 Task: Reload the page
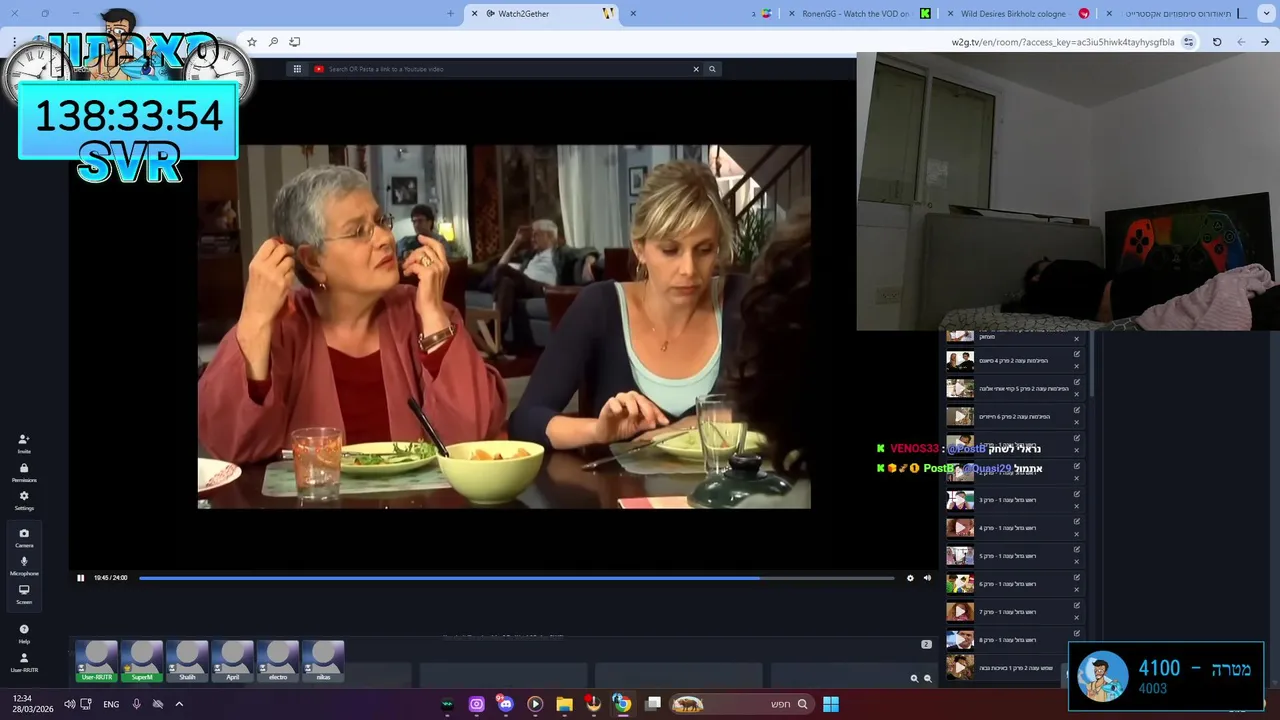click(1217, 42)
